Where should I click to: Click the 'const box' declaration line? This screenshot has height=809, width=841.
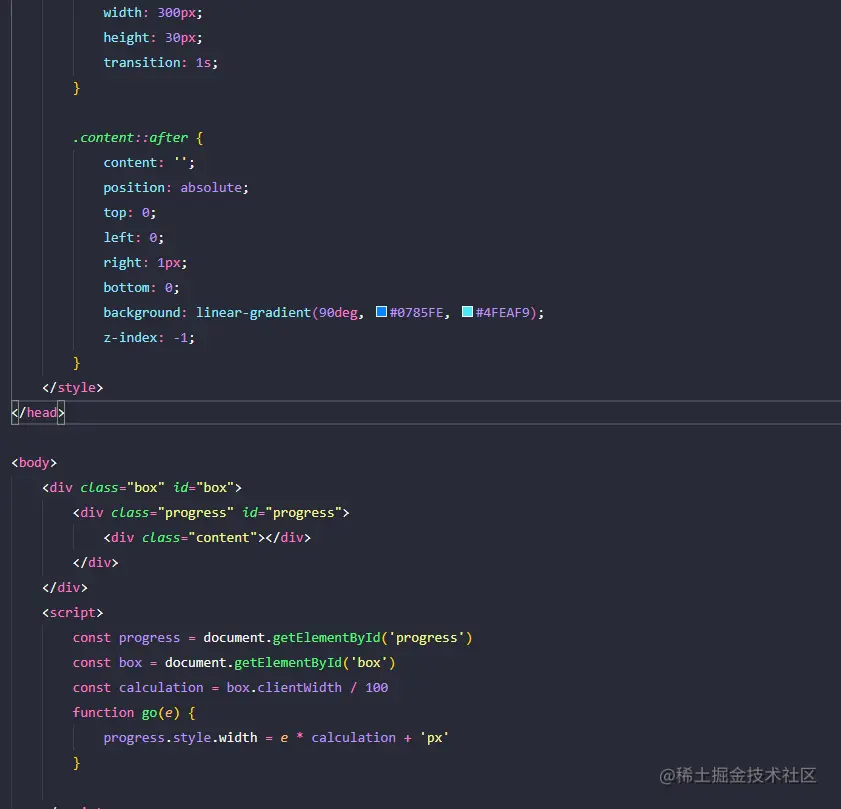click(x=234, y=663)
